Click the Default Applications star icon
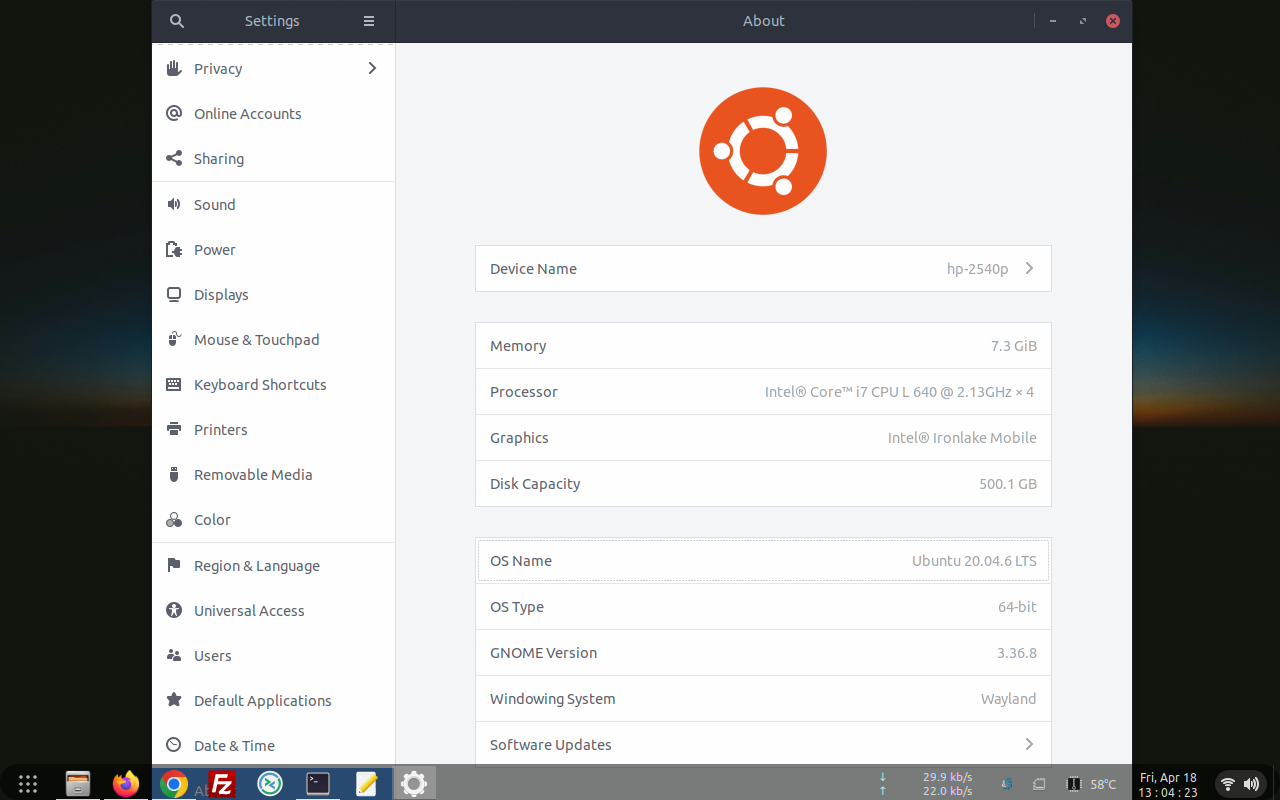The image size is (1280, 800). click(174, 700)
